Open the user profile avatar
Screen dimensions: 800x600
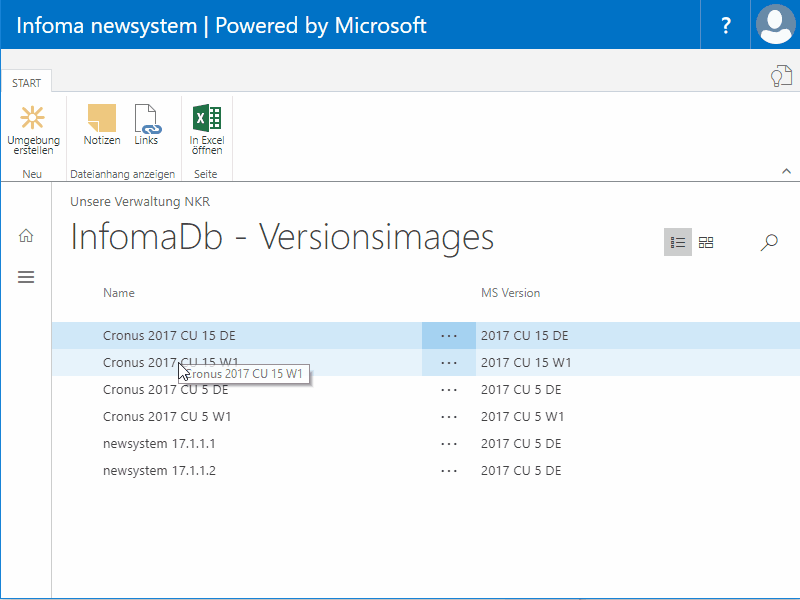(x=775, y=25)
